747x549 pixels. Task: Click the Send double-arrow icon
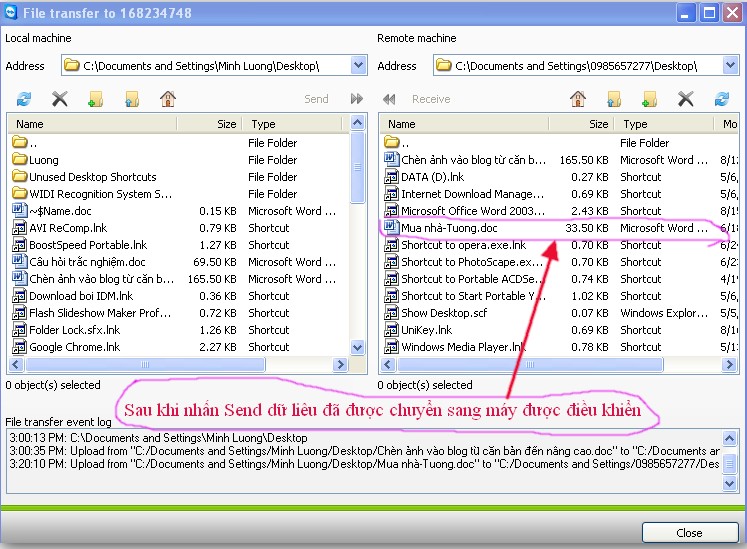pyautogui.click(x=356, y=99)
